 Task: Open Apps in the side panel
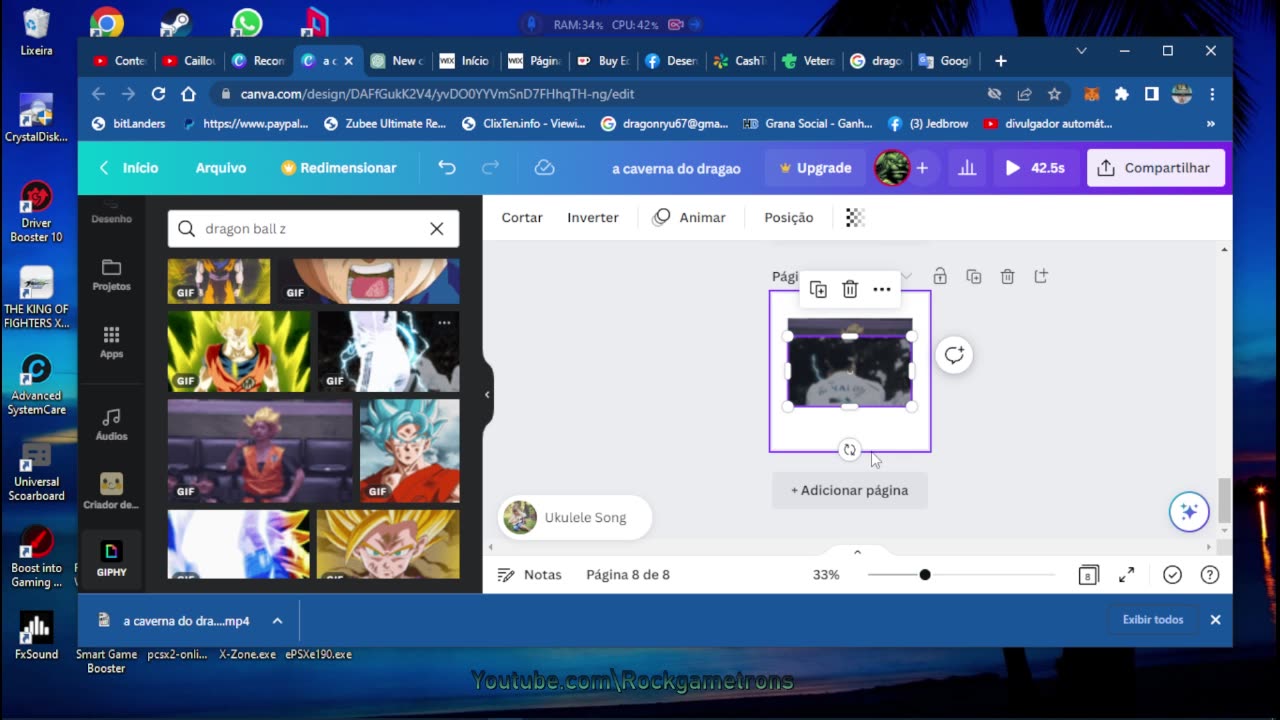[x=111, y=342]
